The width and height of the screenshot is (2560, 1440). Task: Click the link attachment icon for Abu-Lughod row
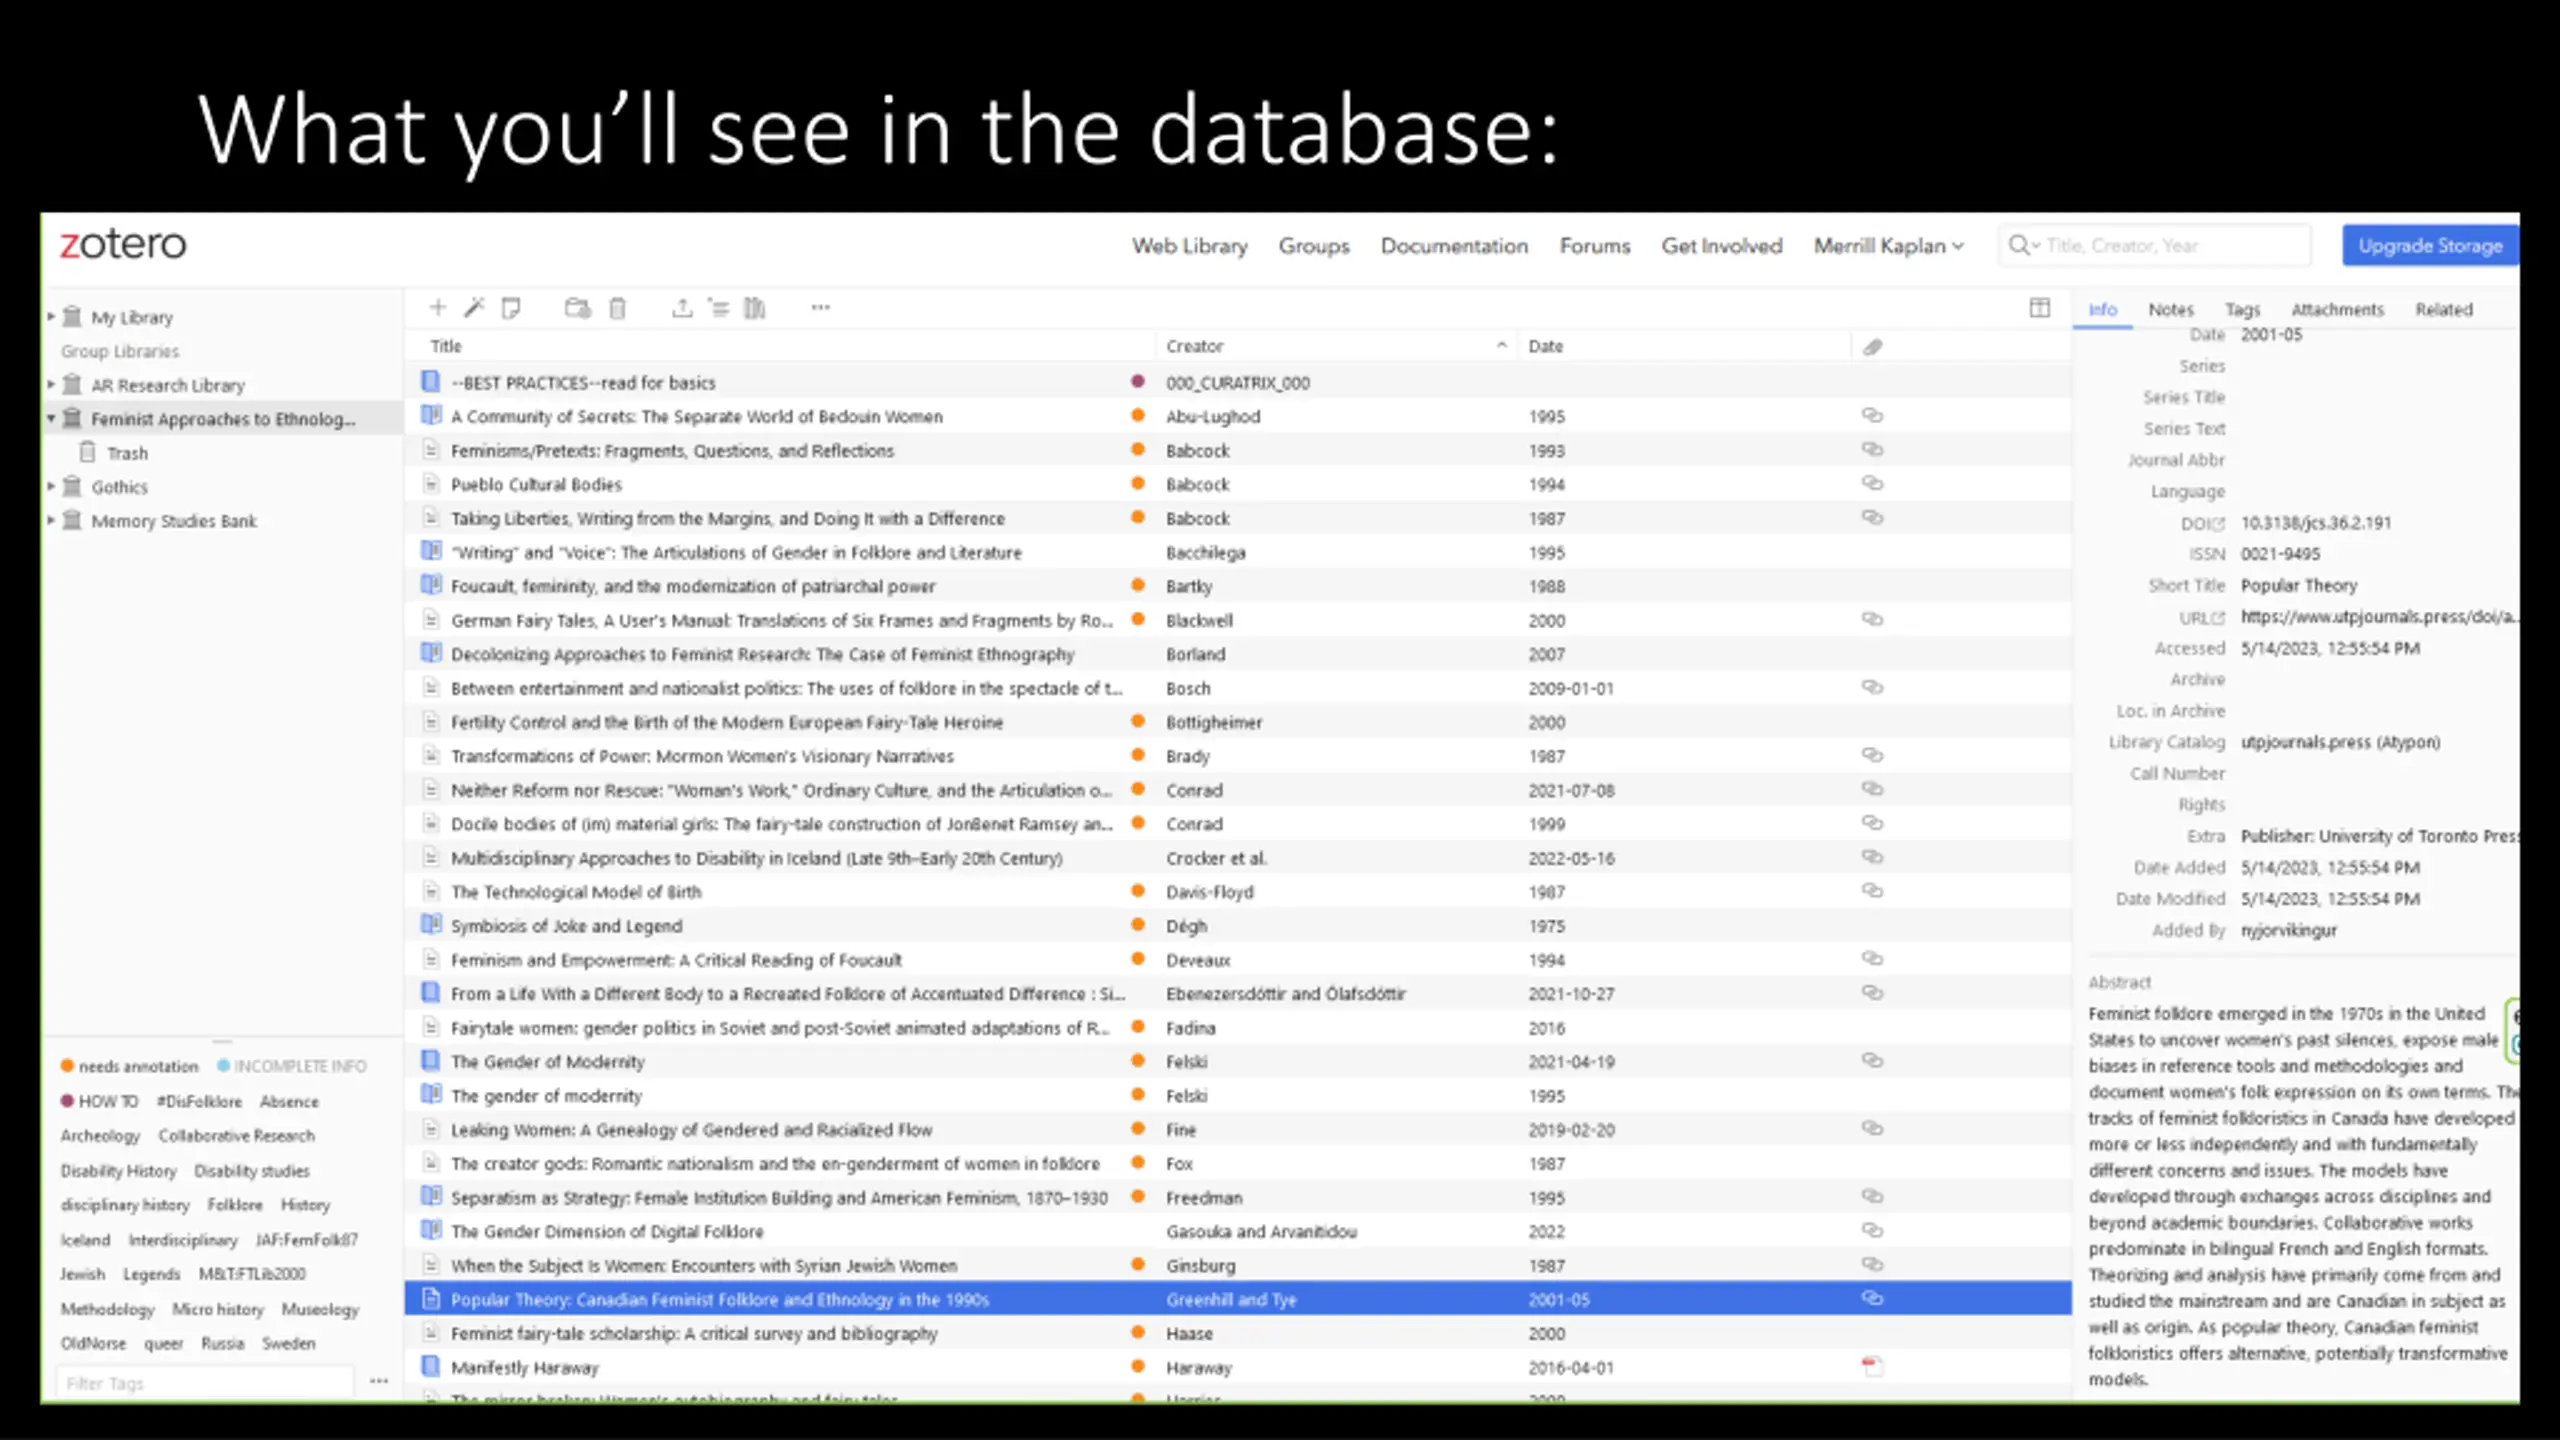[x=1872, y=415]
